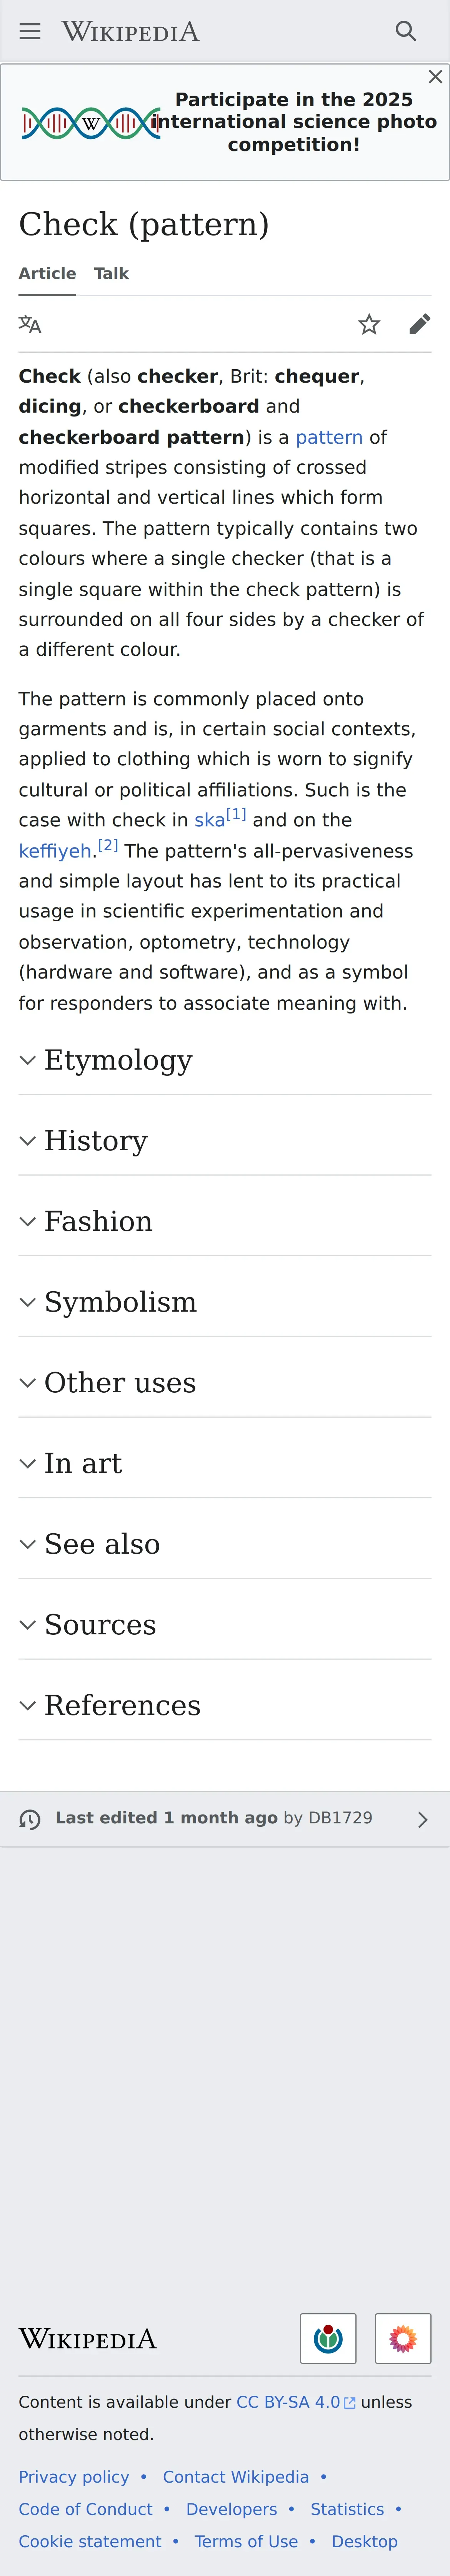Open the language selector icon
450x2576 pixels.
tap(30, 324)
